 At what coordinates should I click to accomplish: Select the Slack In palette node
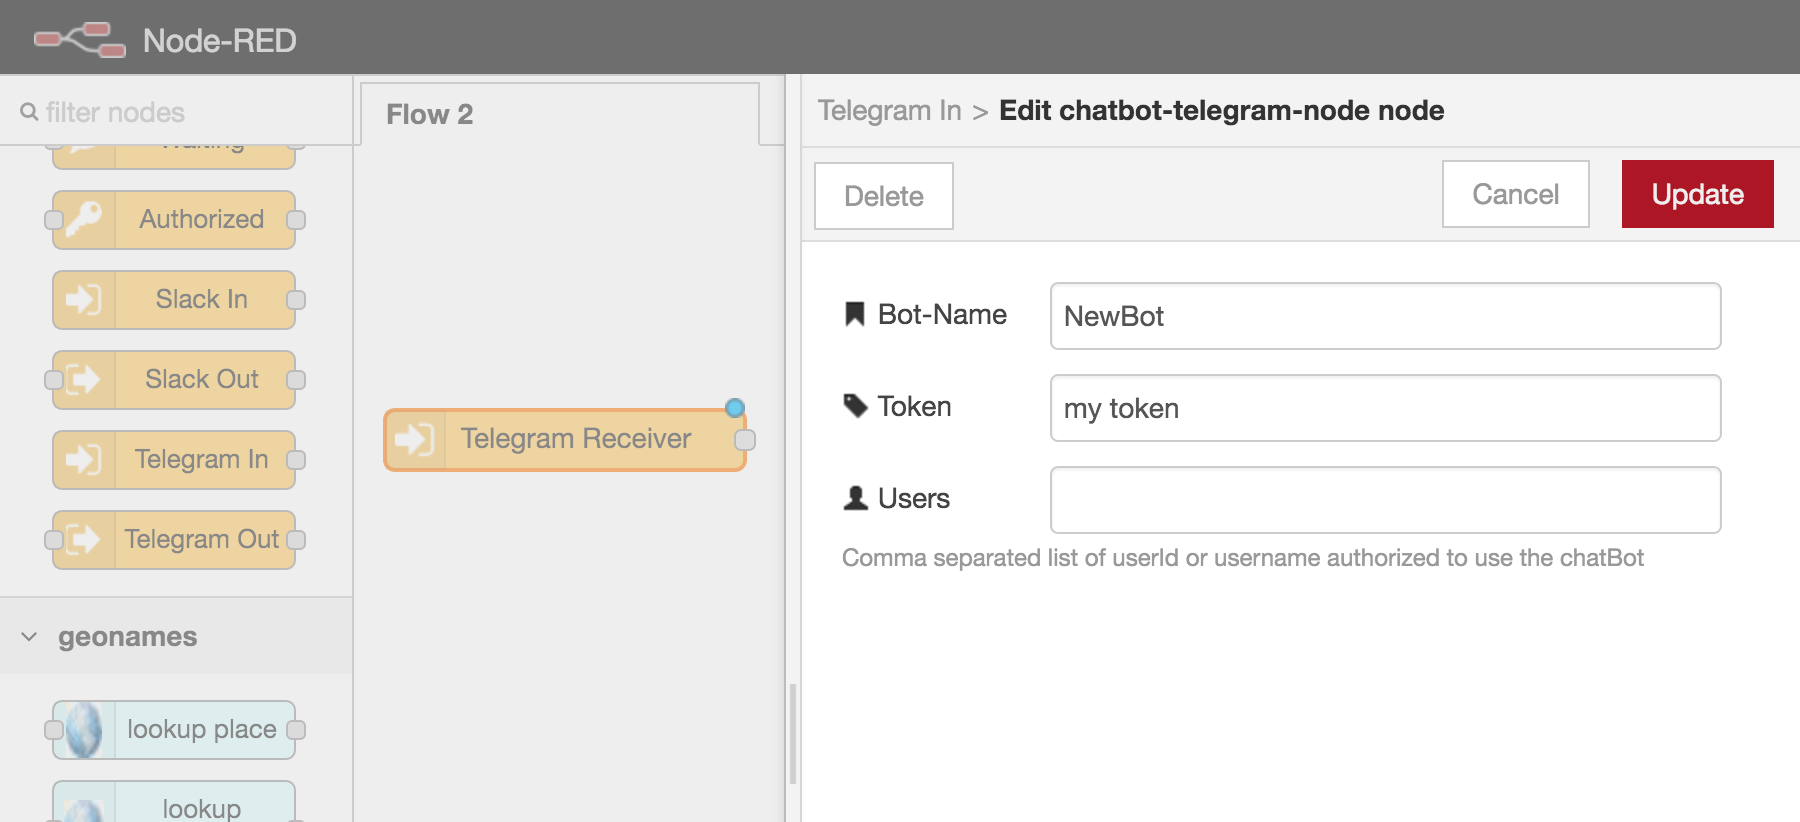(x=174, y=300)
